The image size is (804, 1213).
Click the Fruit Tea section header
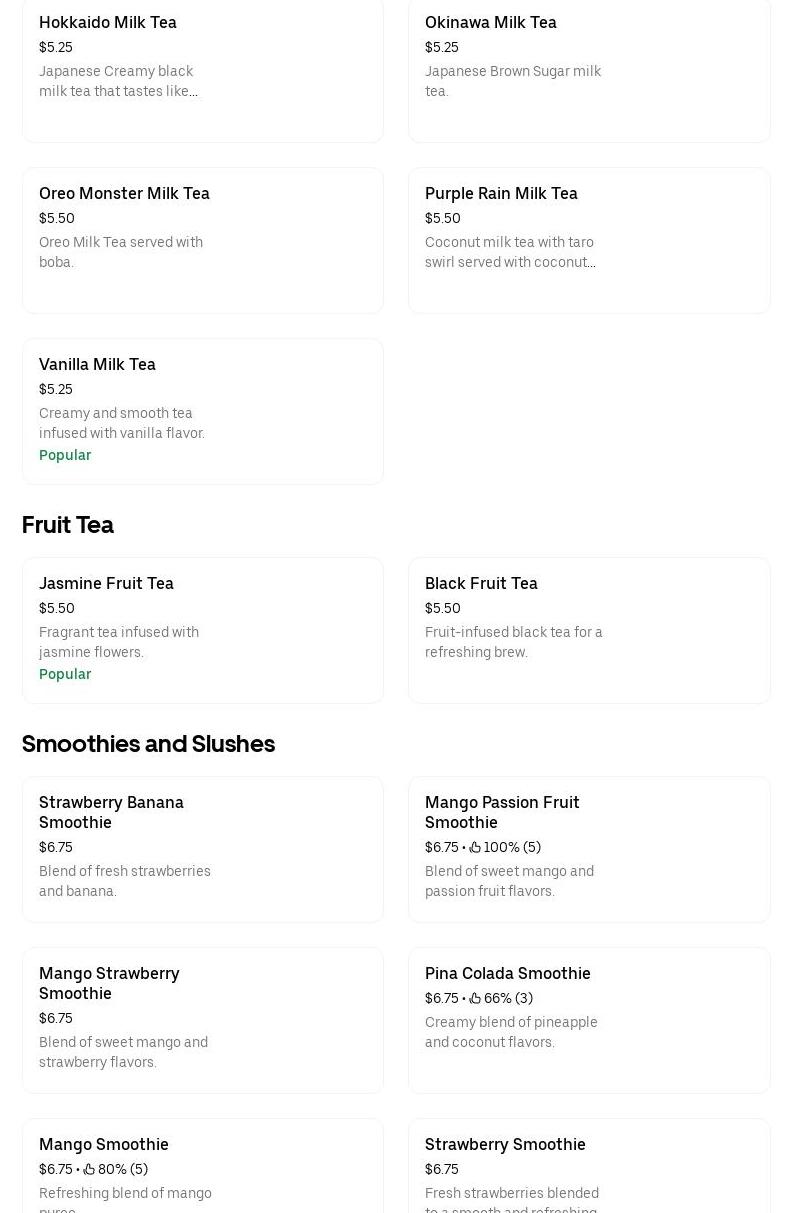tap(67, 525)
